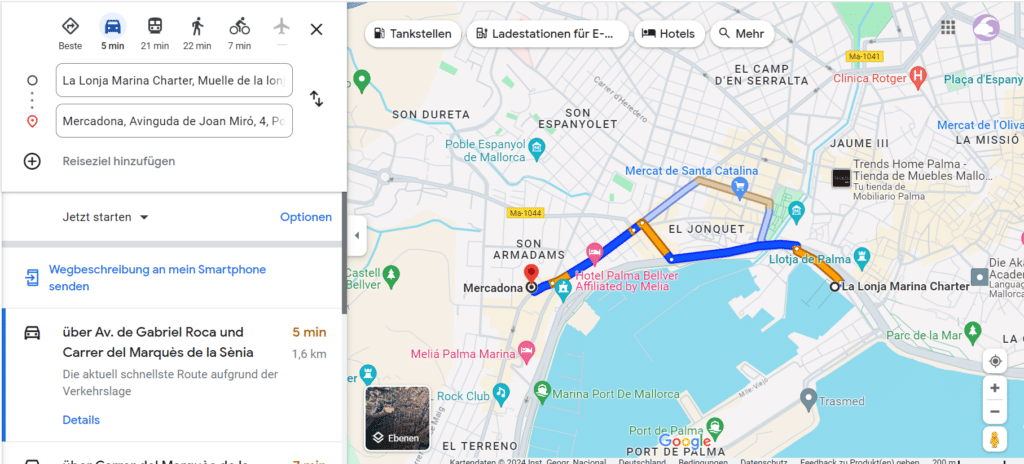Center map on my location
Image resolution: width=1024 pixels, height=464 pixels.
[x=995, y=361]
